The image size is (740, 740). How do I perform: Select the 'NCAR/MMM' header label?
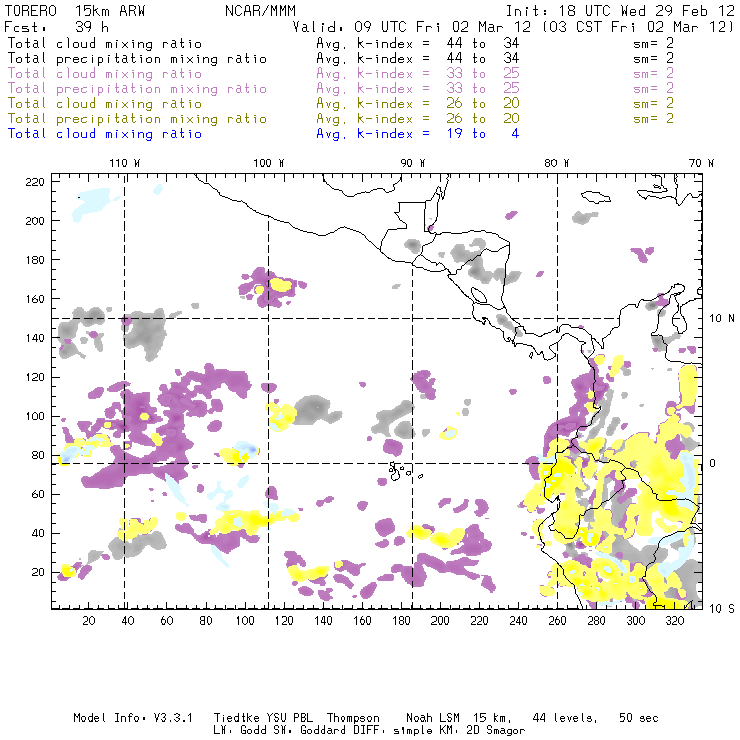(x=260, y=11)
